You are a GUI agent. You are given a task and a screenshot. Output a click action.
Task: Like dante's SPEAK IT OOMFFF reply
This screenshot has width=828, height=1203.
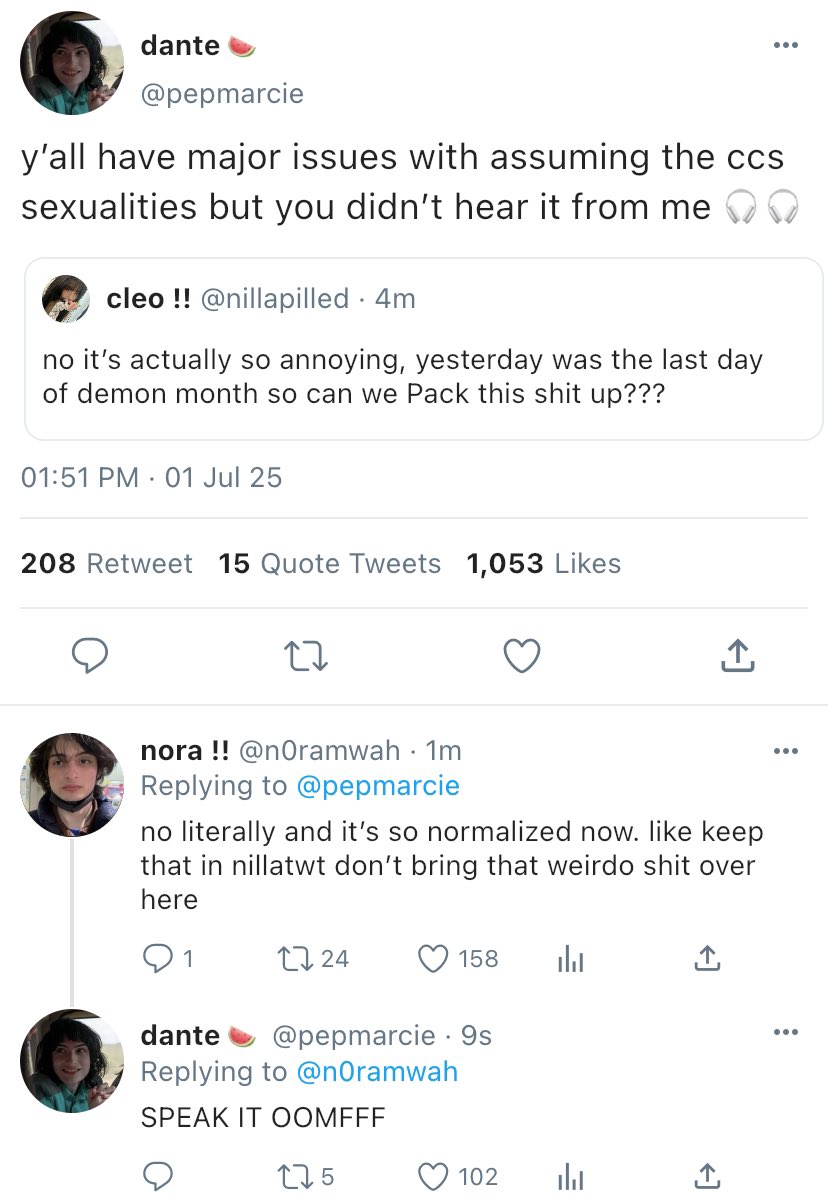click(433, 1177)
